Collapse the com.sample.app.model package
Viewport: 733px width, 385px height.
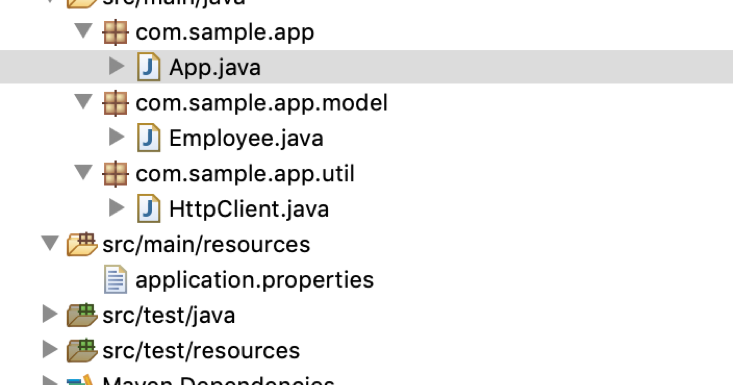pos(84,101)
